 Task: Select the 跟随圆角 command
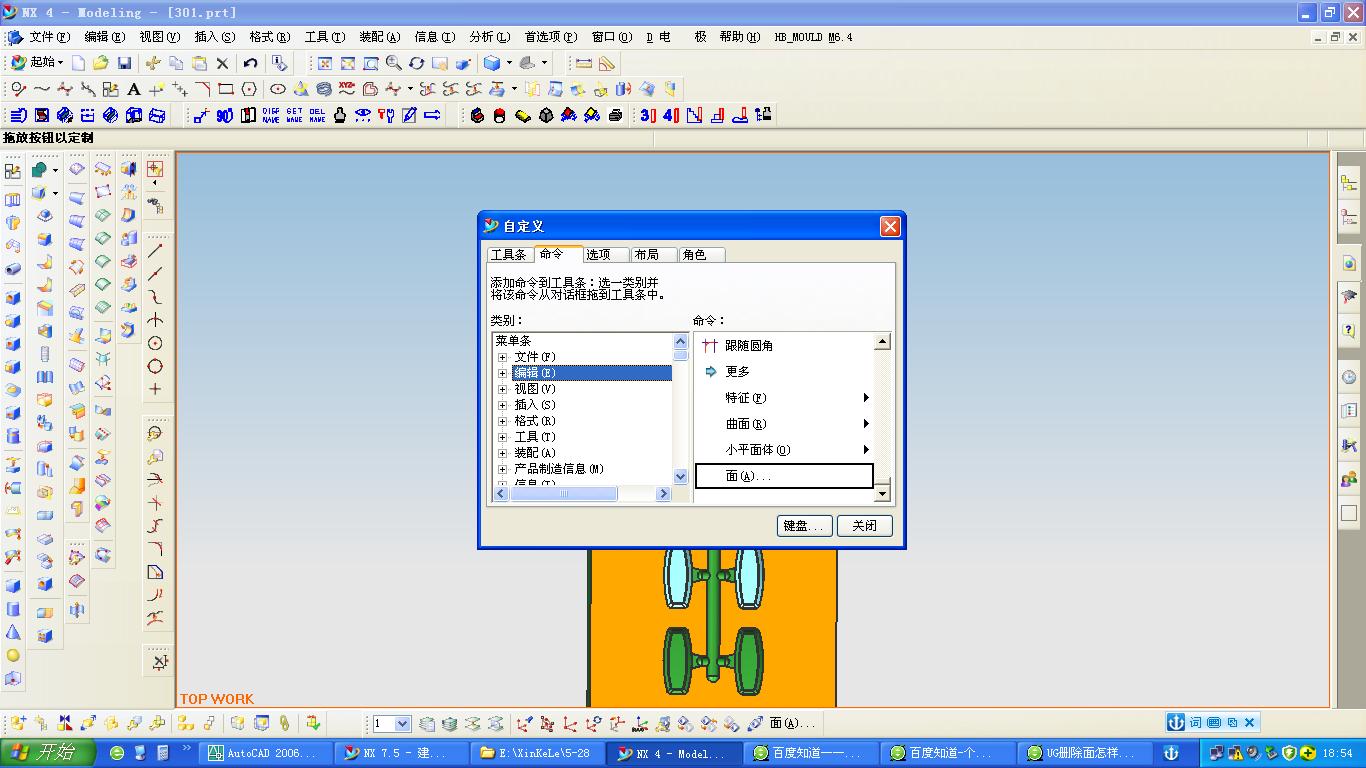click(786, 345)
